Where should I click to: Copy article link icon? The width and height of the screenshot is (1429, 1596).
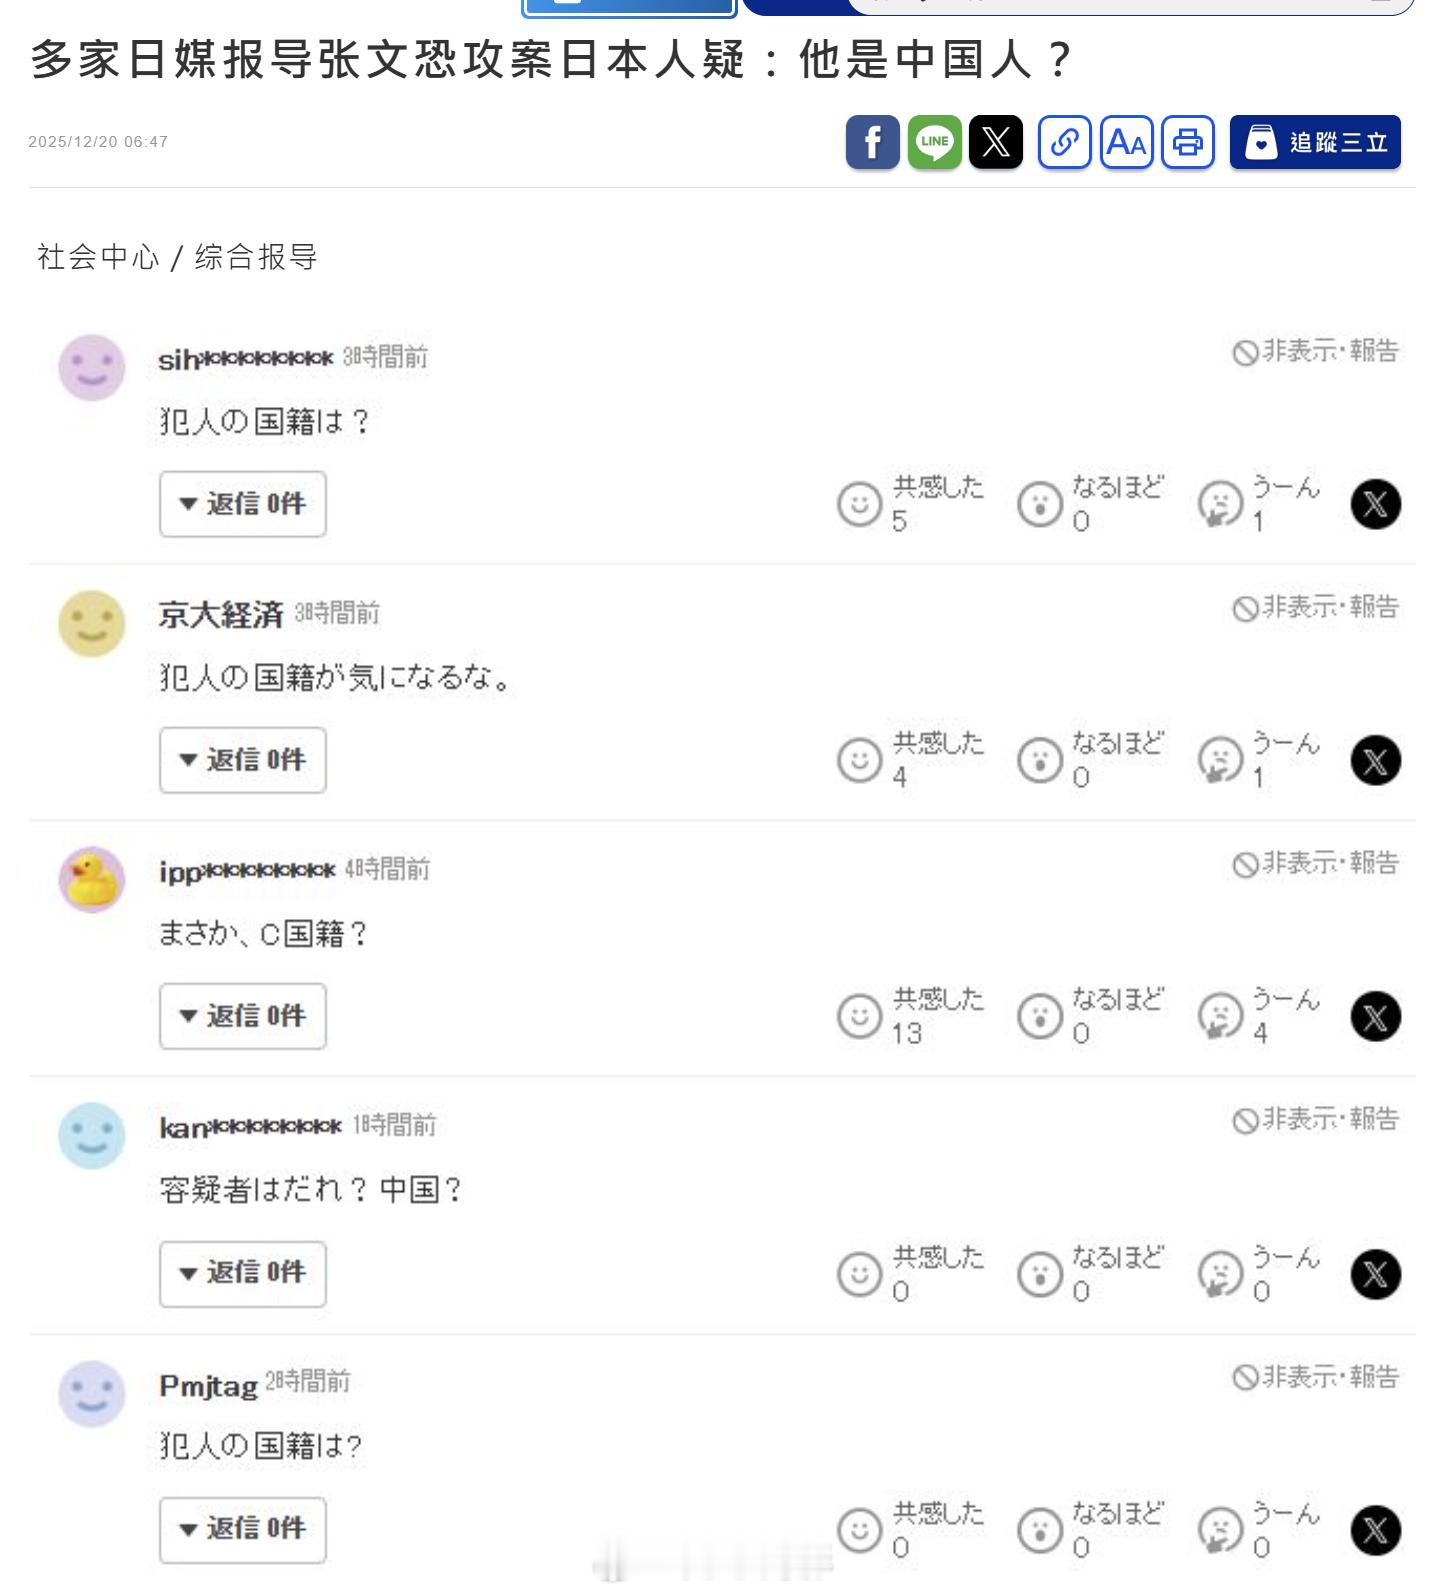[x=1064, y=142]
